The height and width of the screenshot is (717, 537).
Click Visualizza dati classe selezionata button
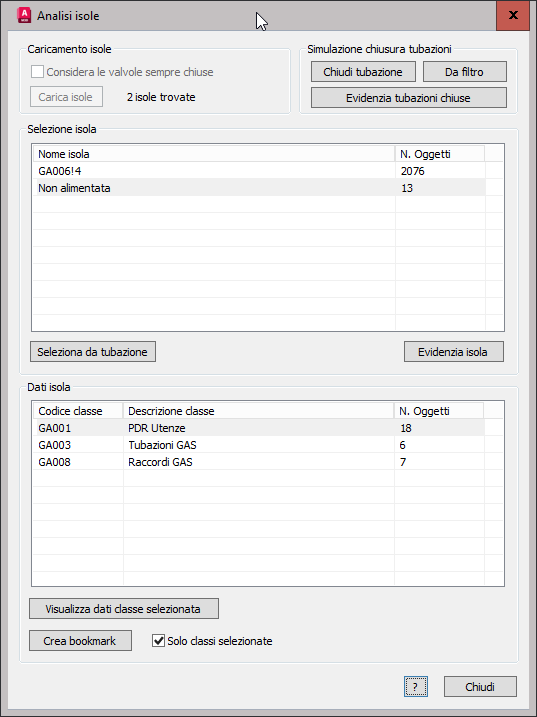click(x=124, y=609)
